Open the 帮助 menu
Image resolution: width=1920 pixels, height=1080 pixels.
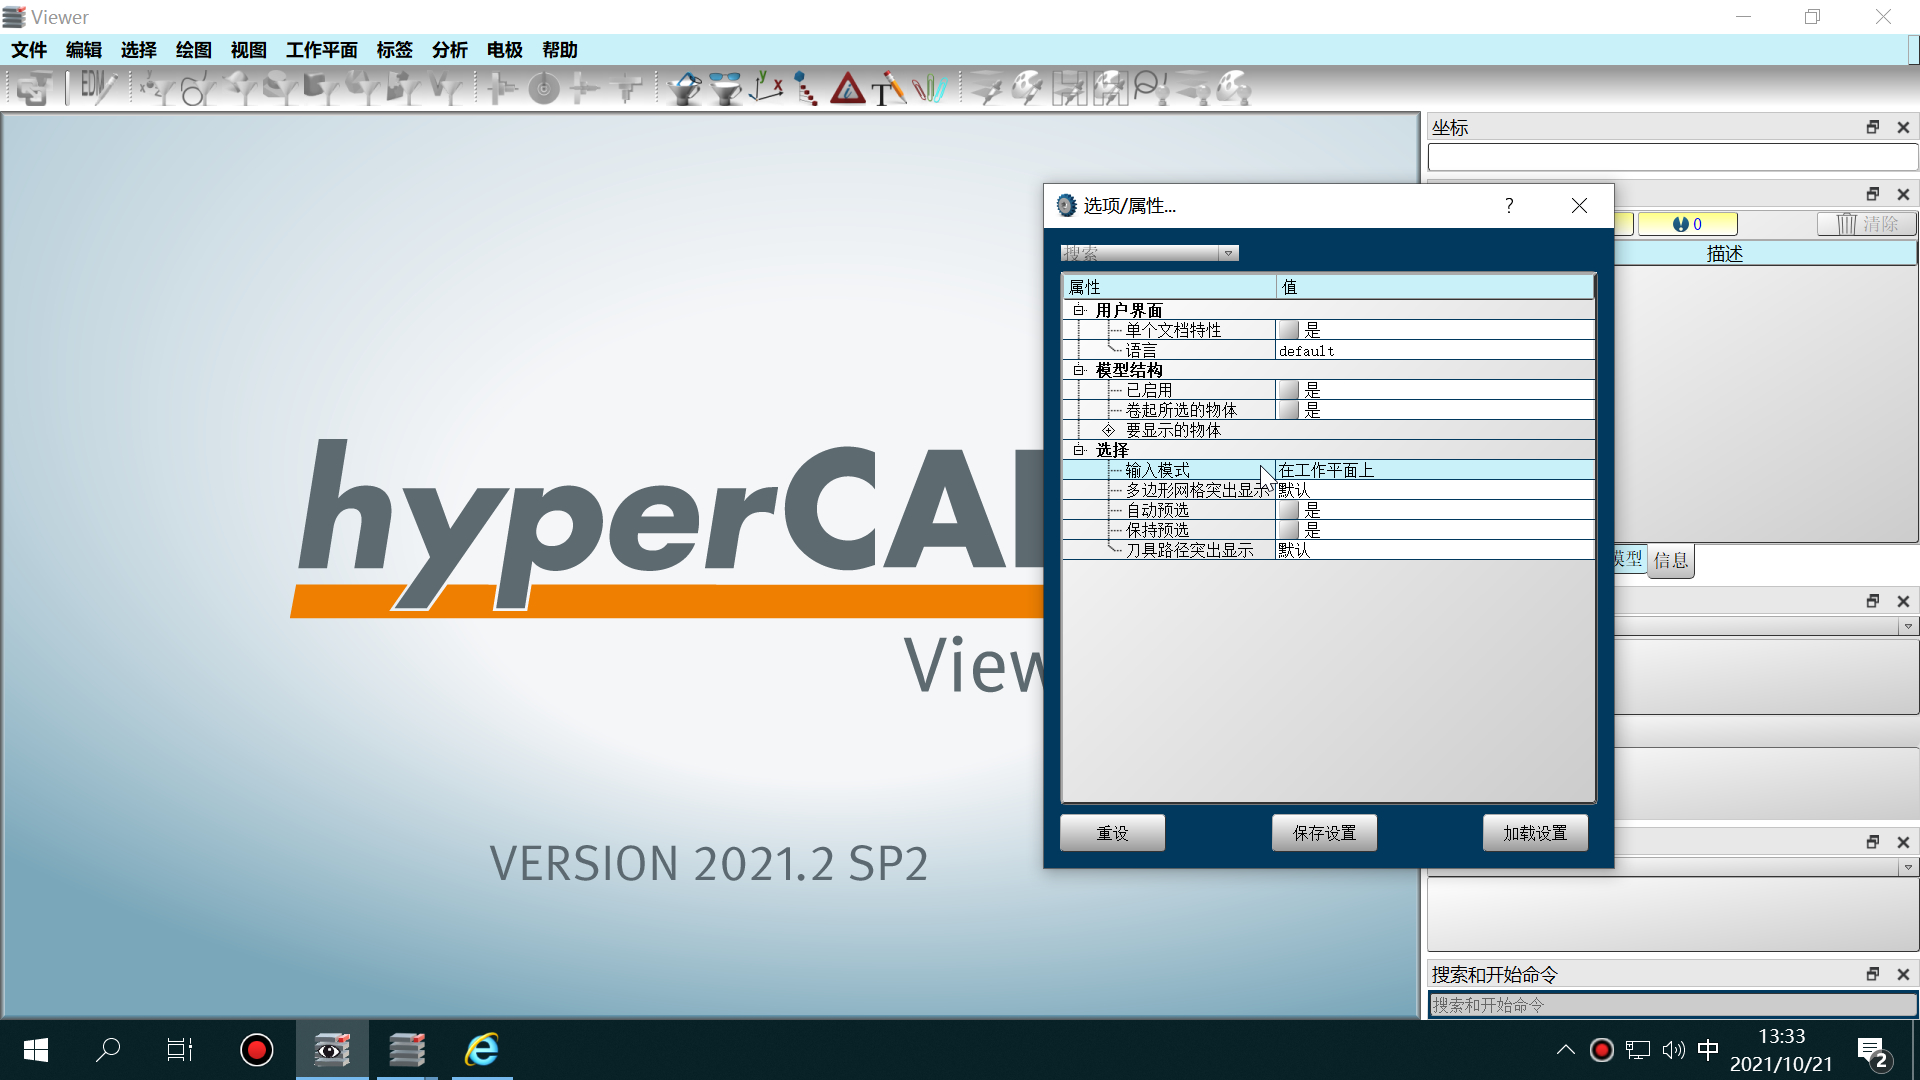pos(560,50)
